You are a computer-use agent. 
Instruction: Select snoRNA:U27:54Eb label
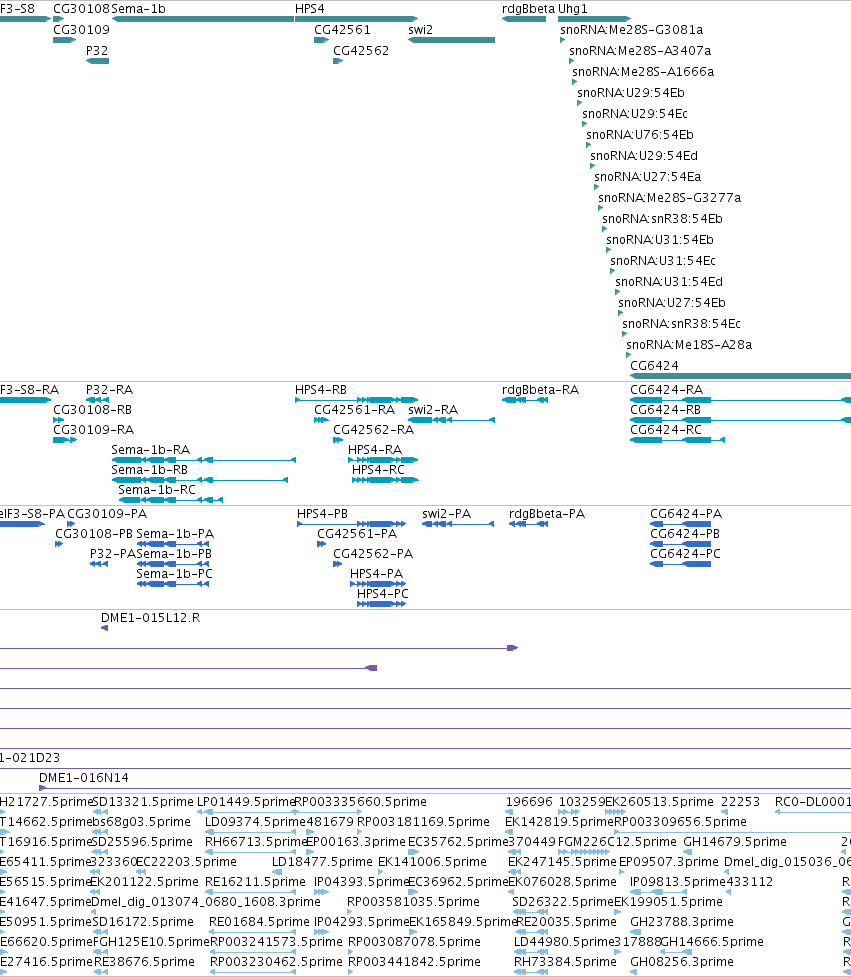click(x=672, y=303)
